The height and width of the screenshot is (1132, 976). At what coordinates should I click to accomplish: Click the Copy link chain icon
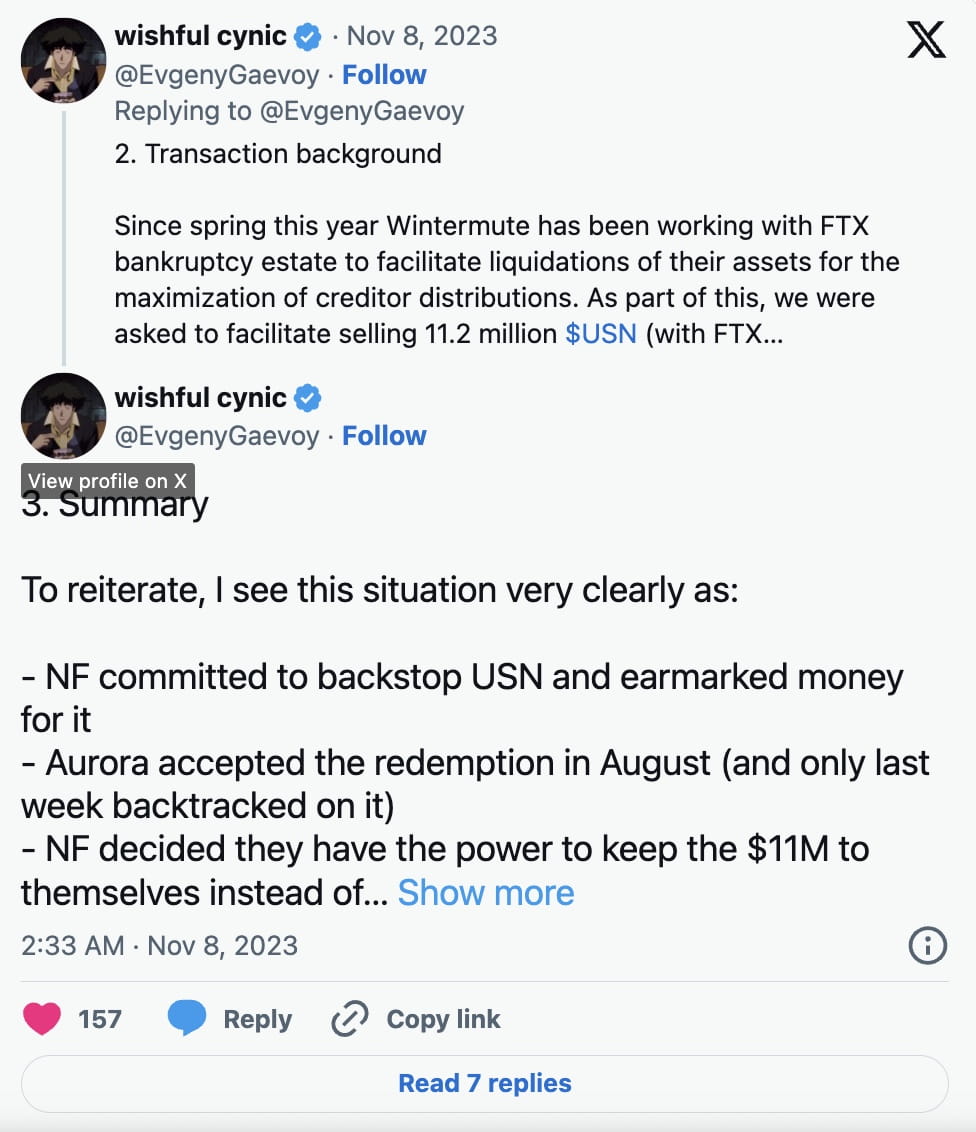[347, 1018]
